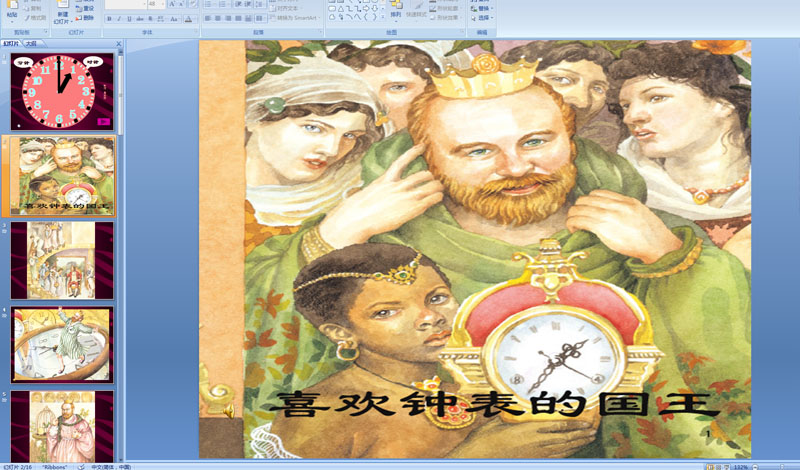
Task: Open the Shape Effects (形状效果) dropdown
Action: 446,17
